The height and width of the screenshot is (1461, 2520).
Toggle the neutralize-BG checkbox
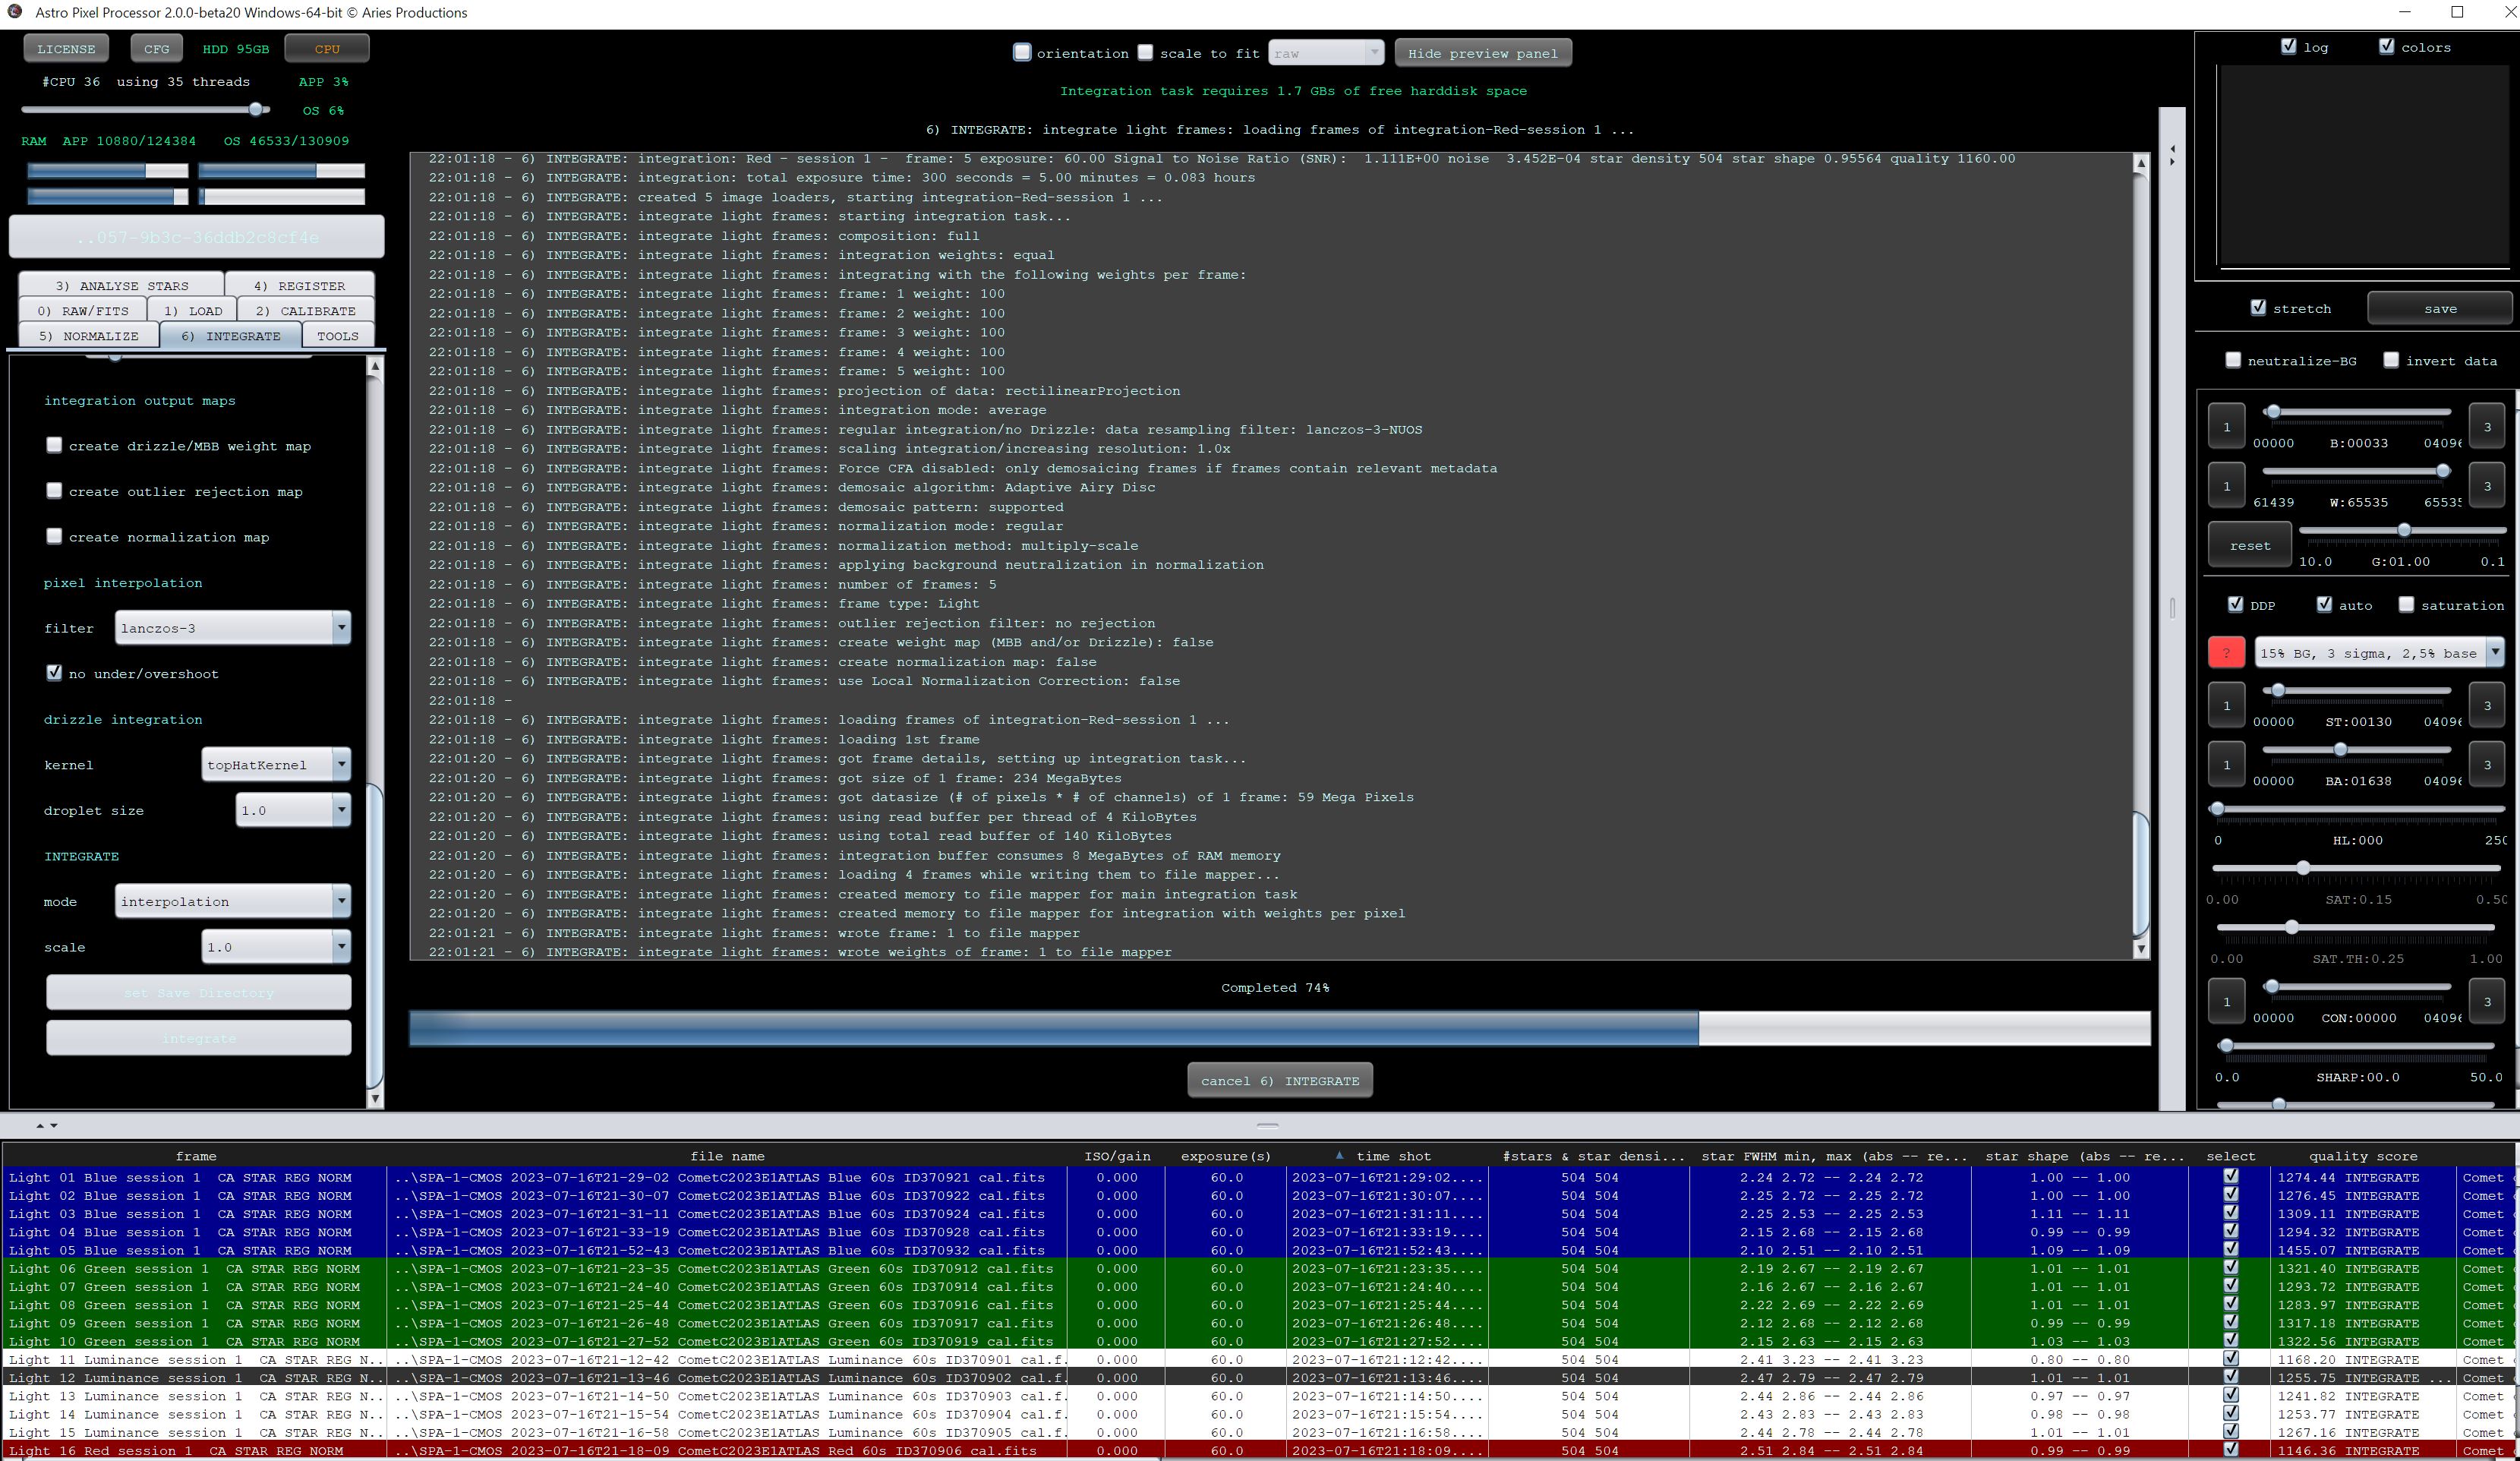point(2233,361)
